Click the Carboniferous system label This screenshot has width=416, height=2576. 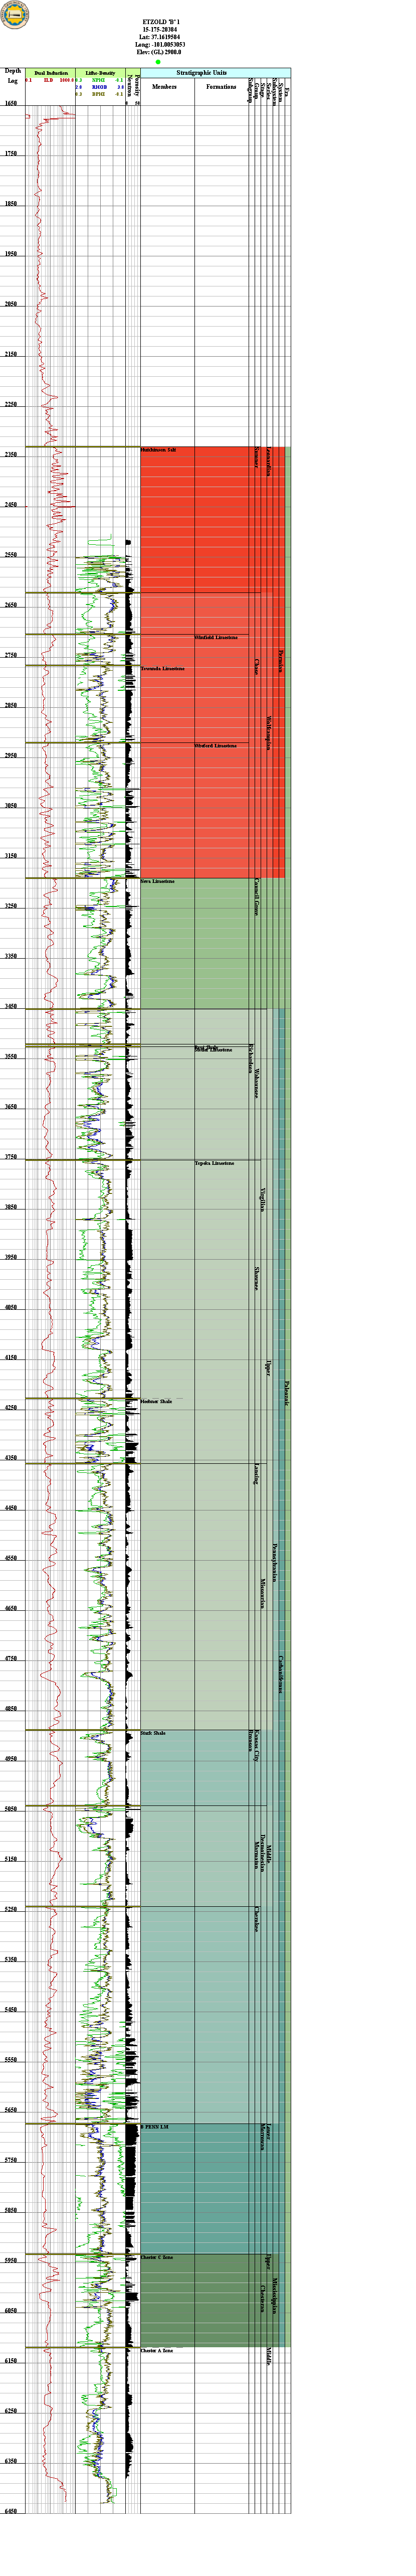pos(281,1674)
